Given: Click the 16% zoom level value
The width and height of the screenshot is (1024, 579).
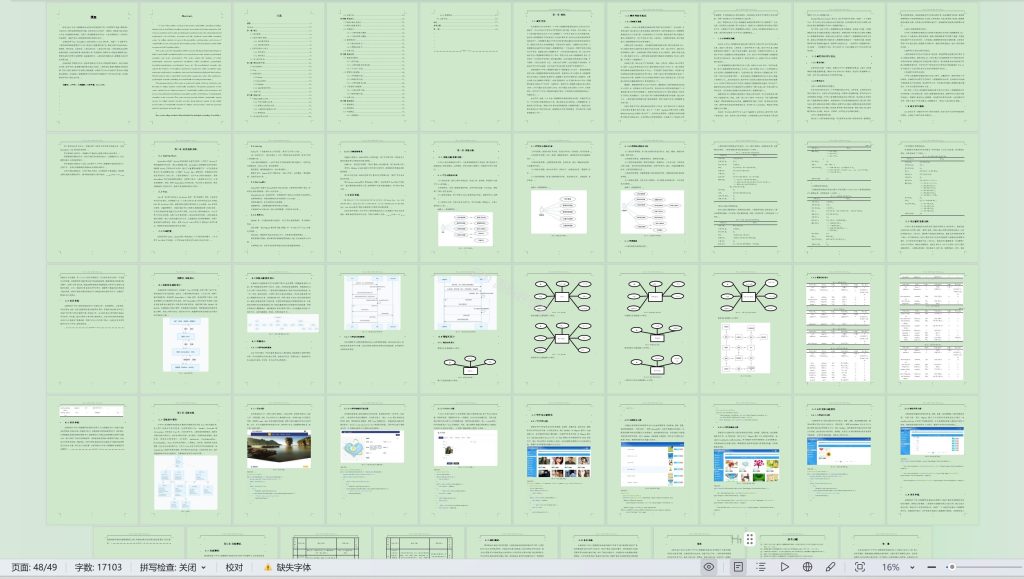Looking at the screenshot, I should click(891, 567).
